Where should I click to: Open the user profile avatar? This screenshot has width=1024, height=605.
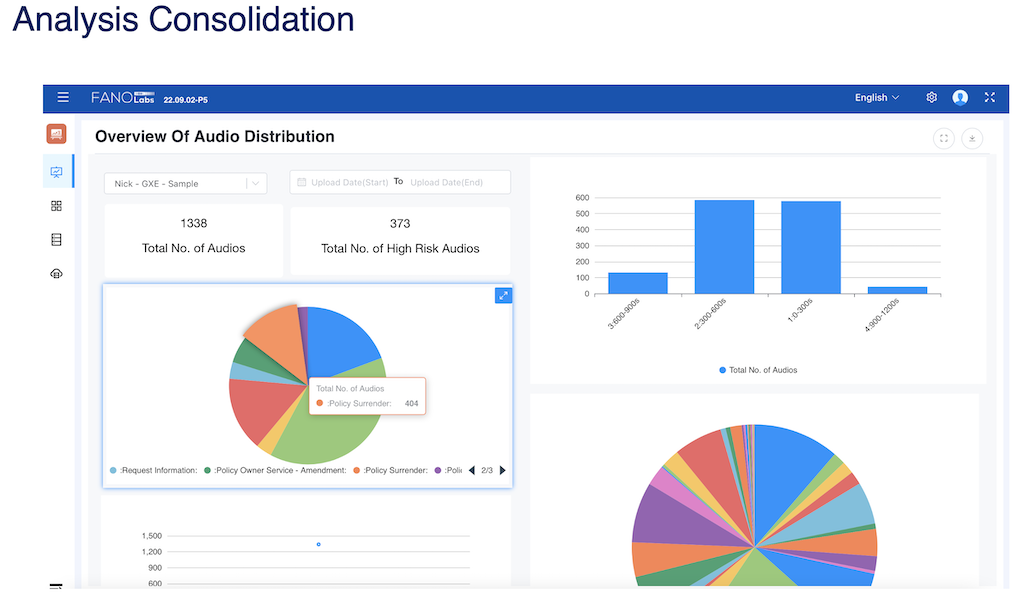[960, 97]
